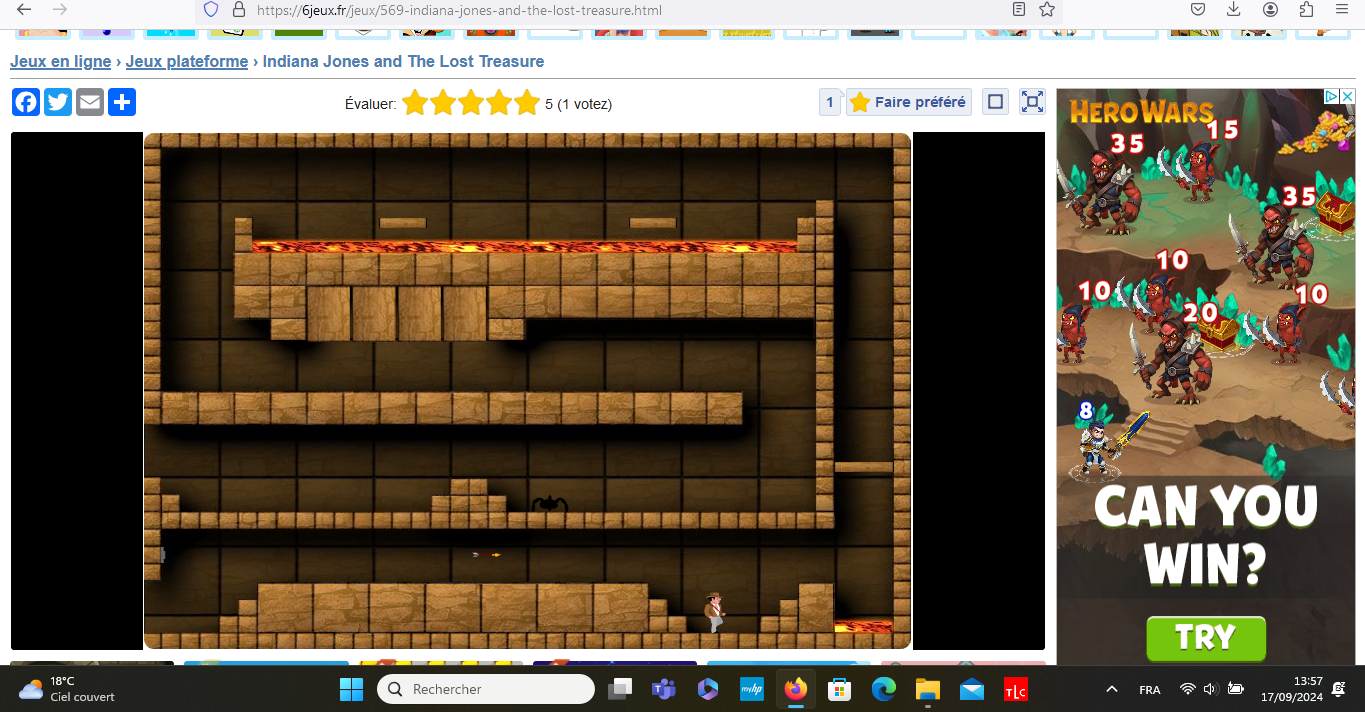
Task: Open the Firefox hamburger application menu
Action: 1342,10
